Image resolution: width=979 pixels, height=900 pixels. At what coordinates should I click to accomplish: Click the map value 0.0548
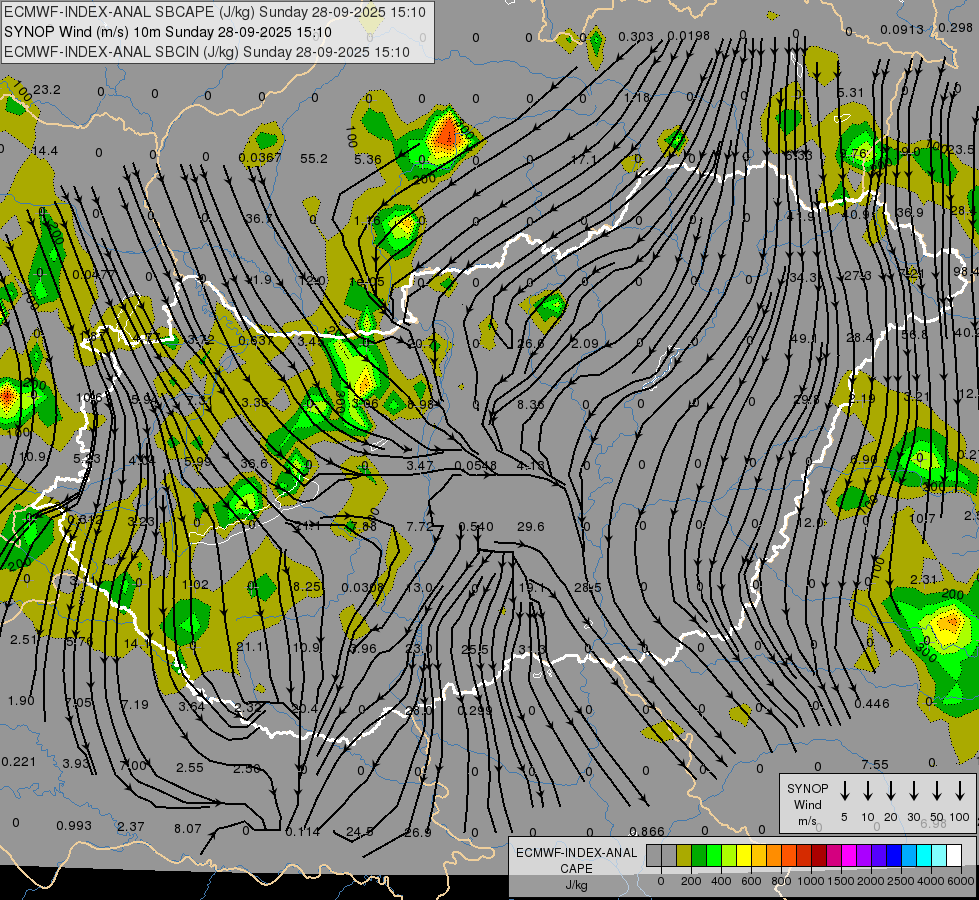(x=476, y=466)
